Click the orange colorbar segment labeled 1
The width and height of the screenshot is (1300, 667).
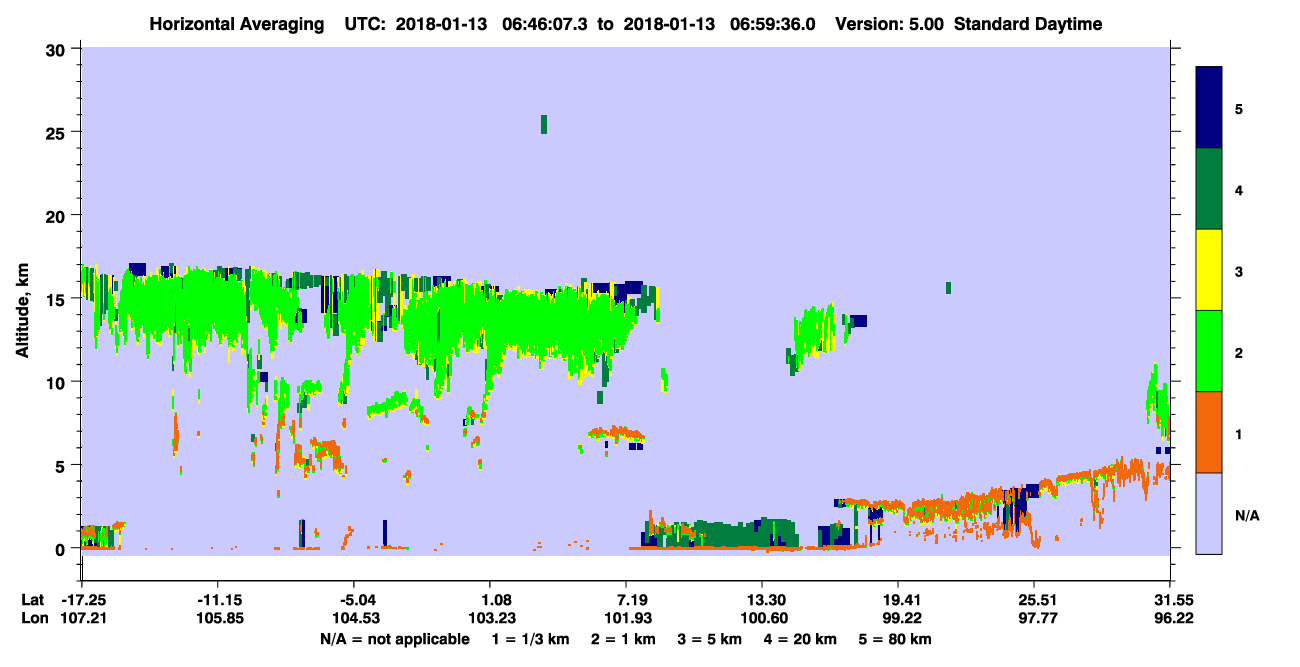coord(1209,432)
